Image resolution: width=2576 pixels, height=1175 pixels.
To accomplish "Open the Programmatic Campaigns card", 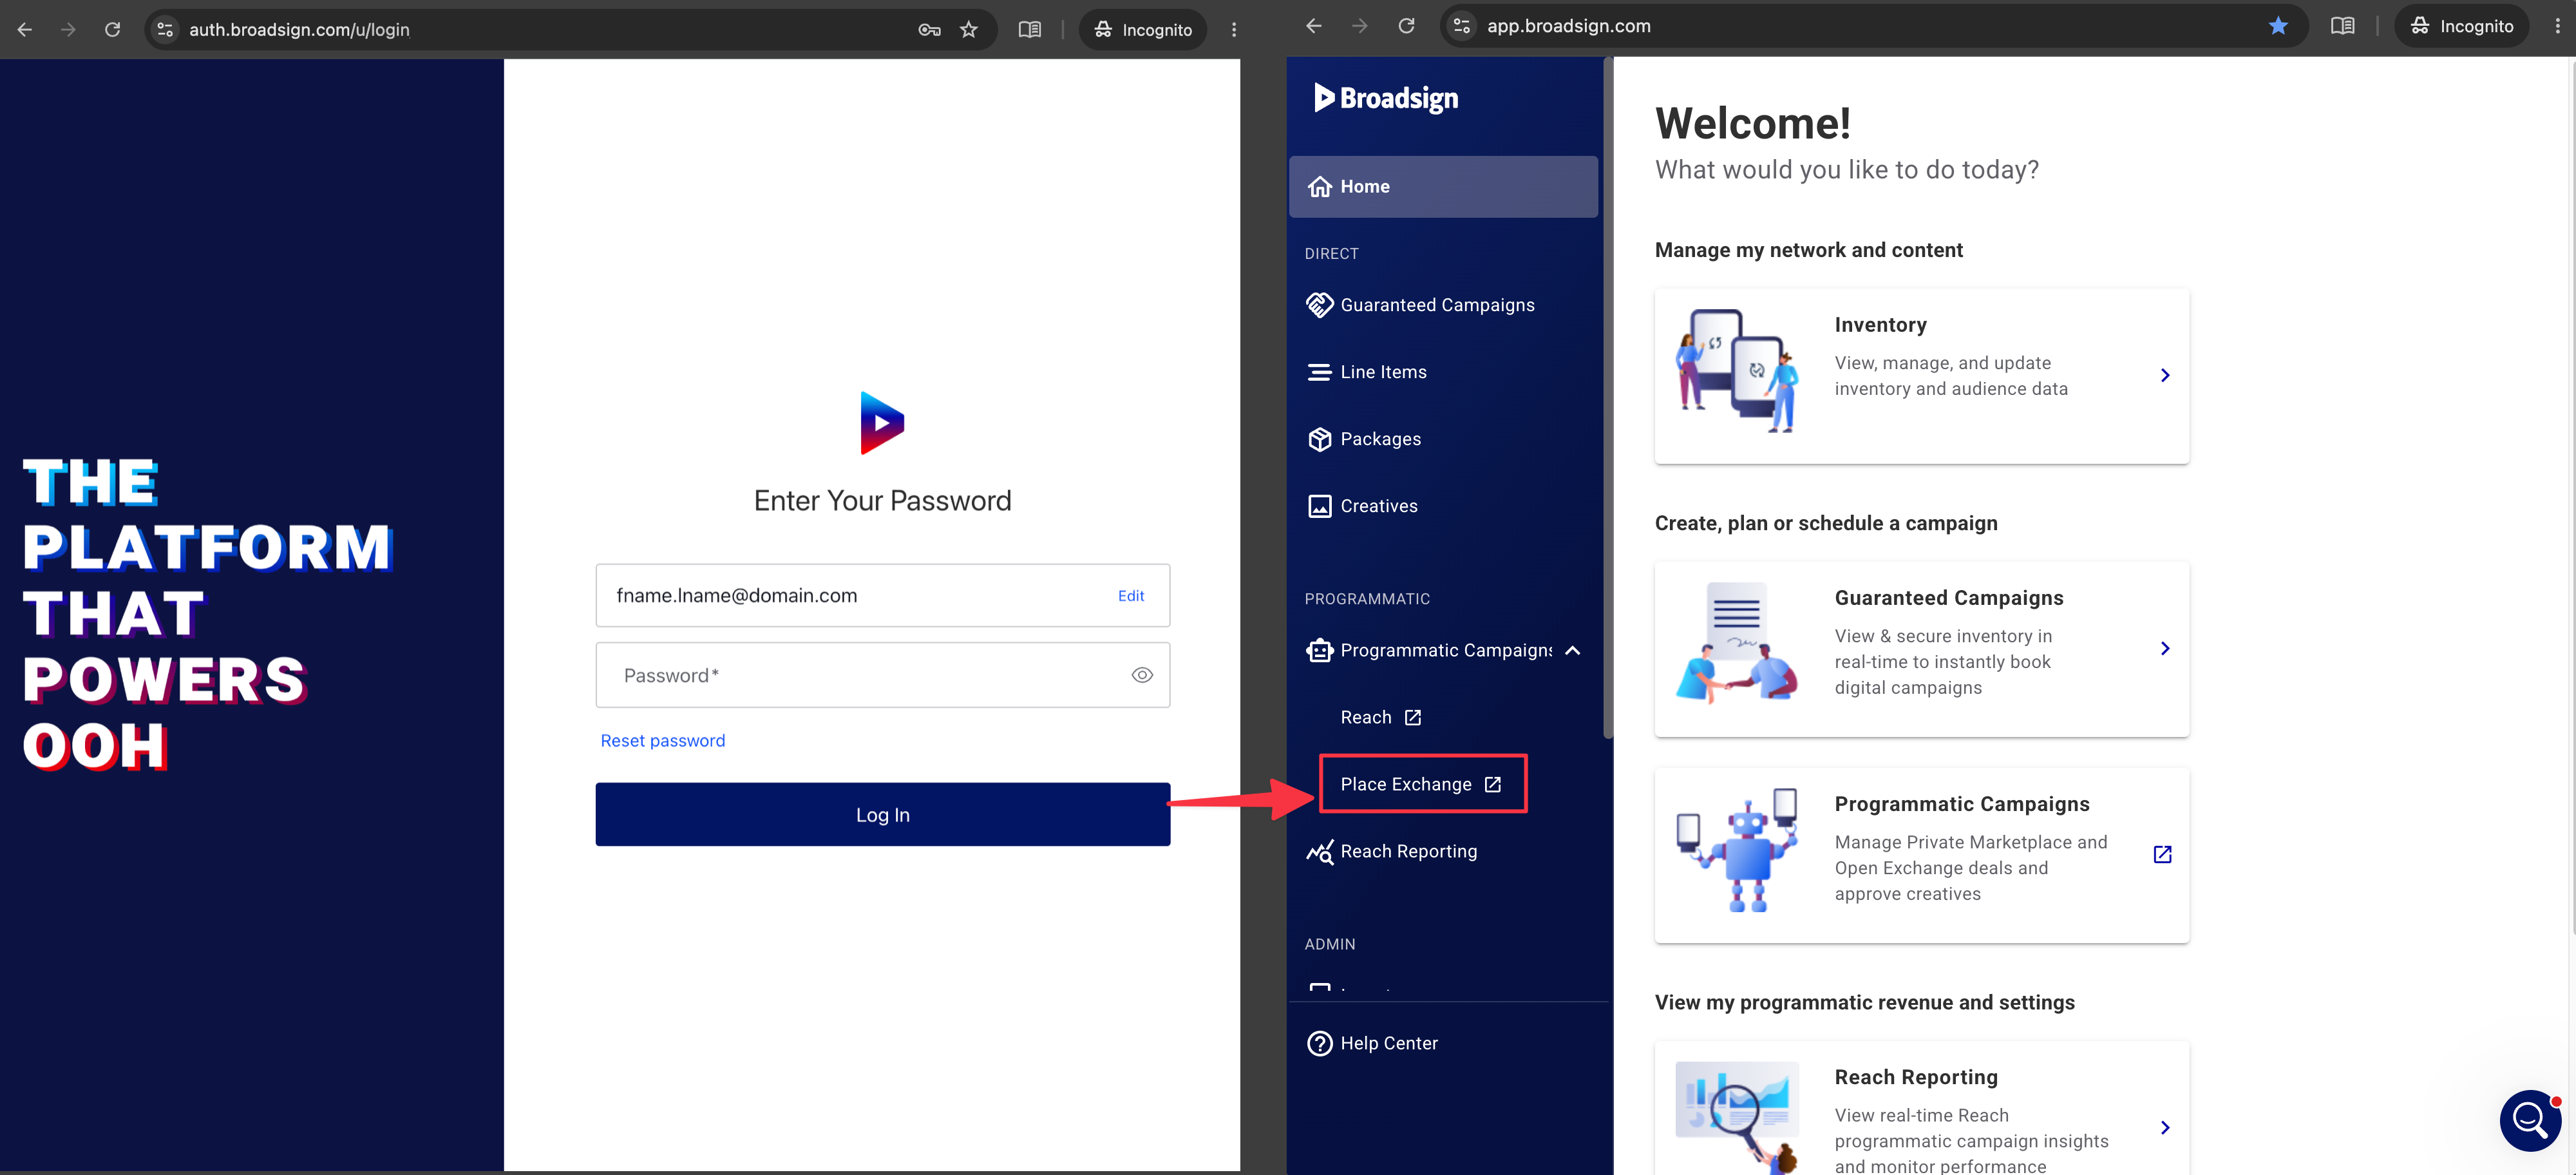I will point(1921,855).
